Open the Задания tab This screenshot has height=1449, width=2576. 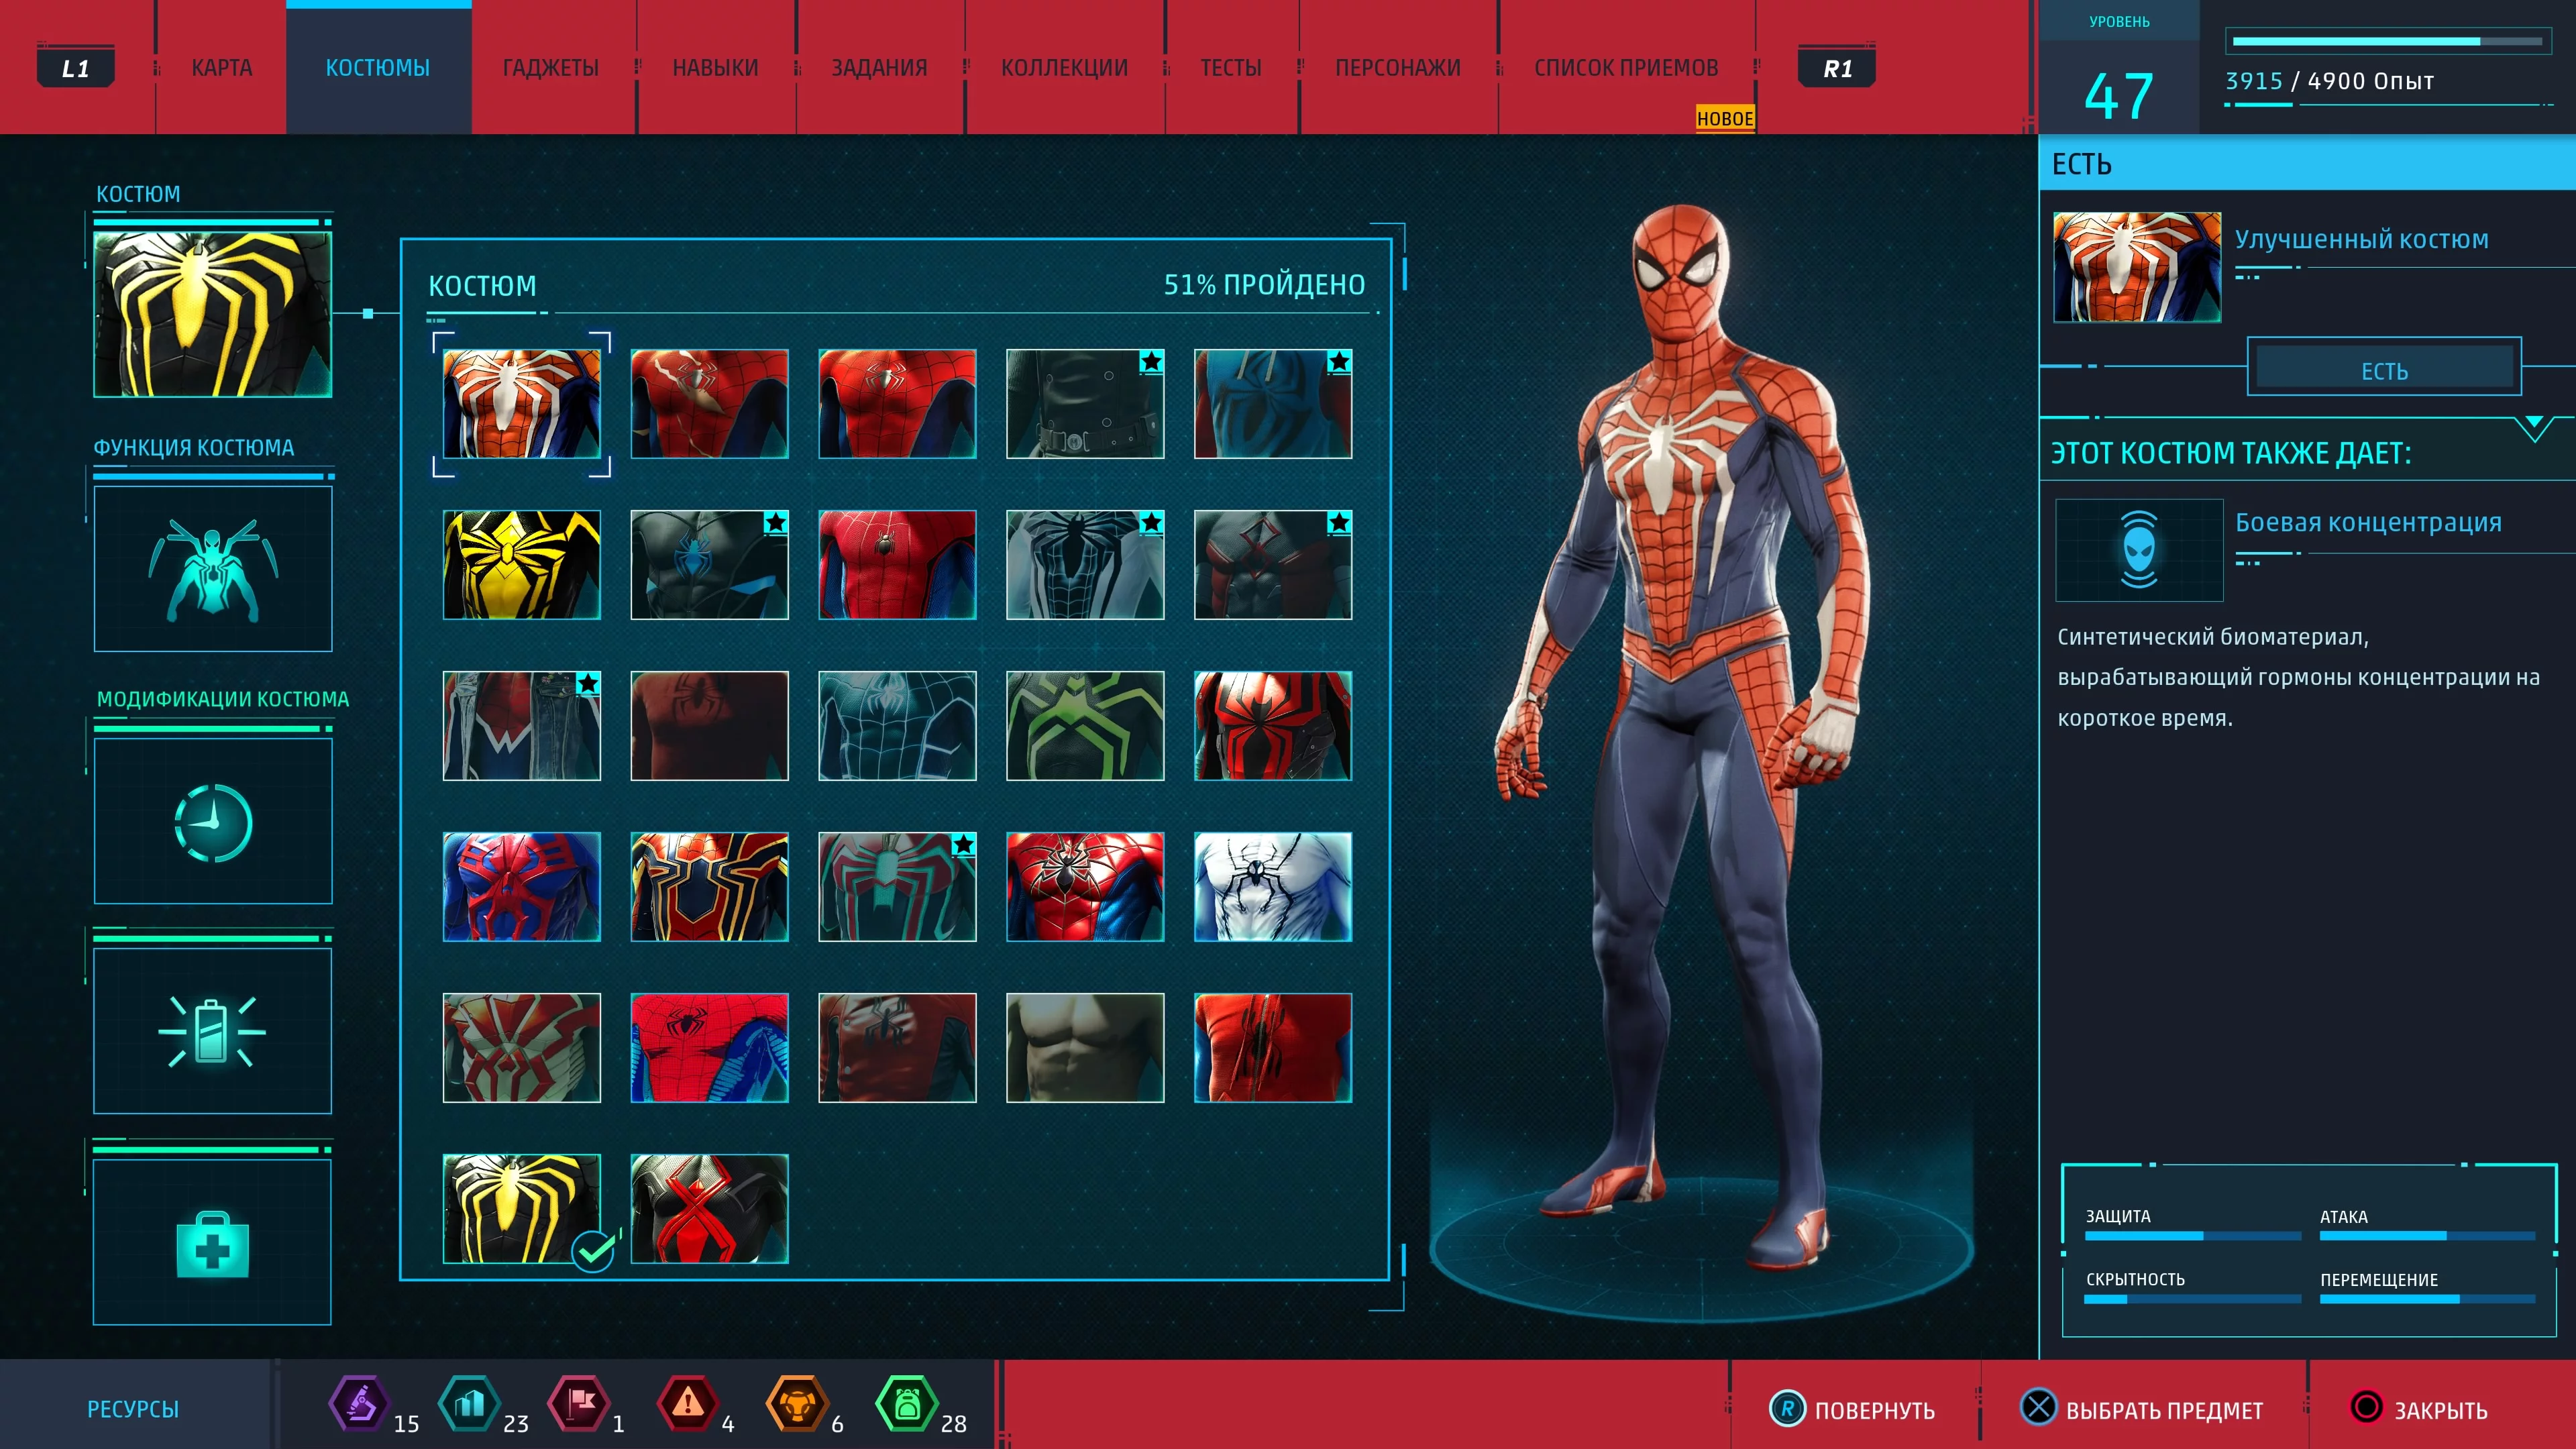coord(879,68)
